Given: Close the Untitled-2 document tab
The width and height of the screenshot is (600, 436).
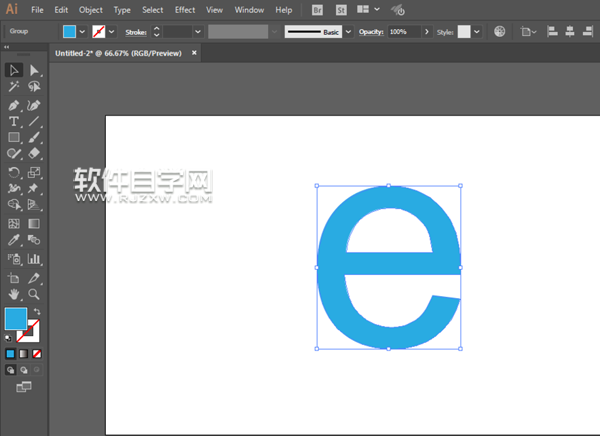Looking at the screenshot, I should point(194,53).
